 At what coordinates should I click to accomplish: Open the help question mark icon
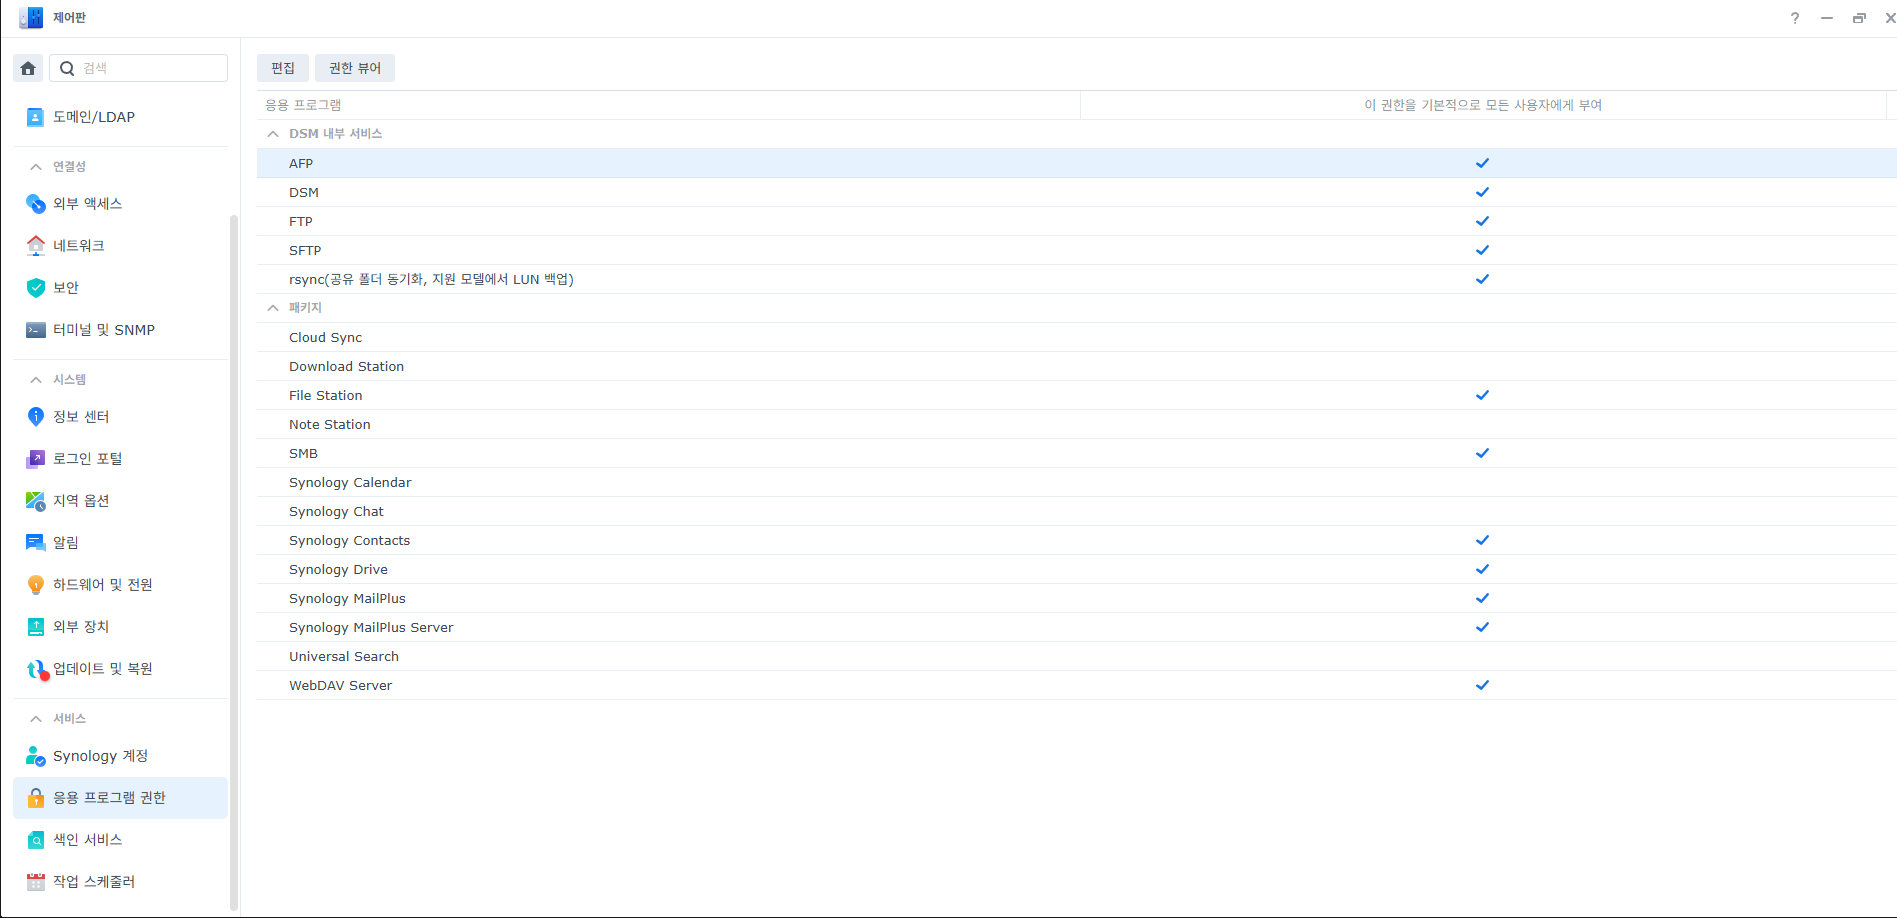1795,18
